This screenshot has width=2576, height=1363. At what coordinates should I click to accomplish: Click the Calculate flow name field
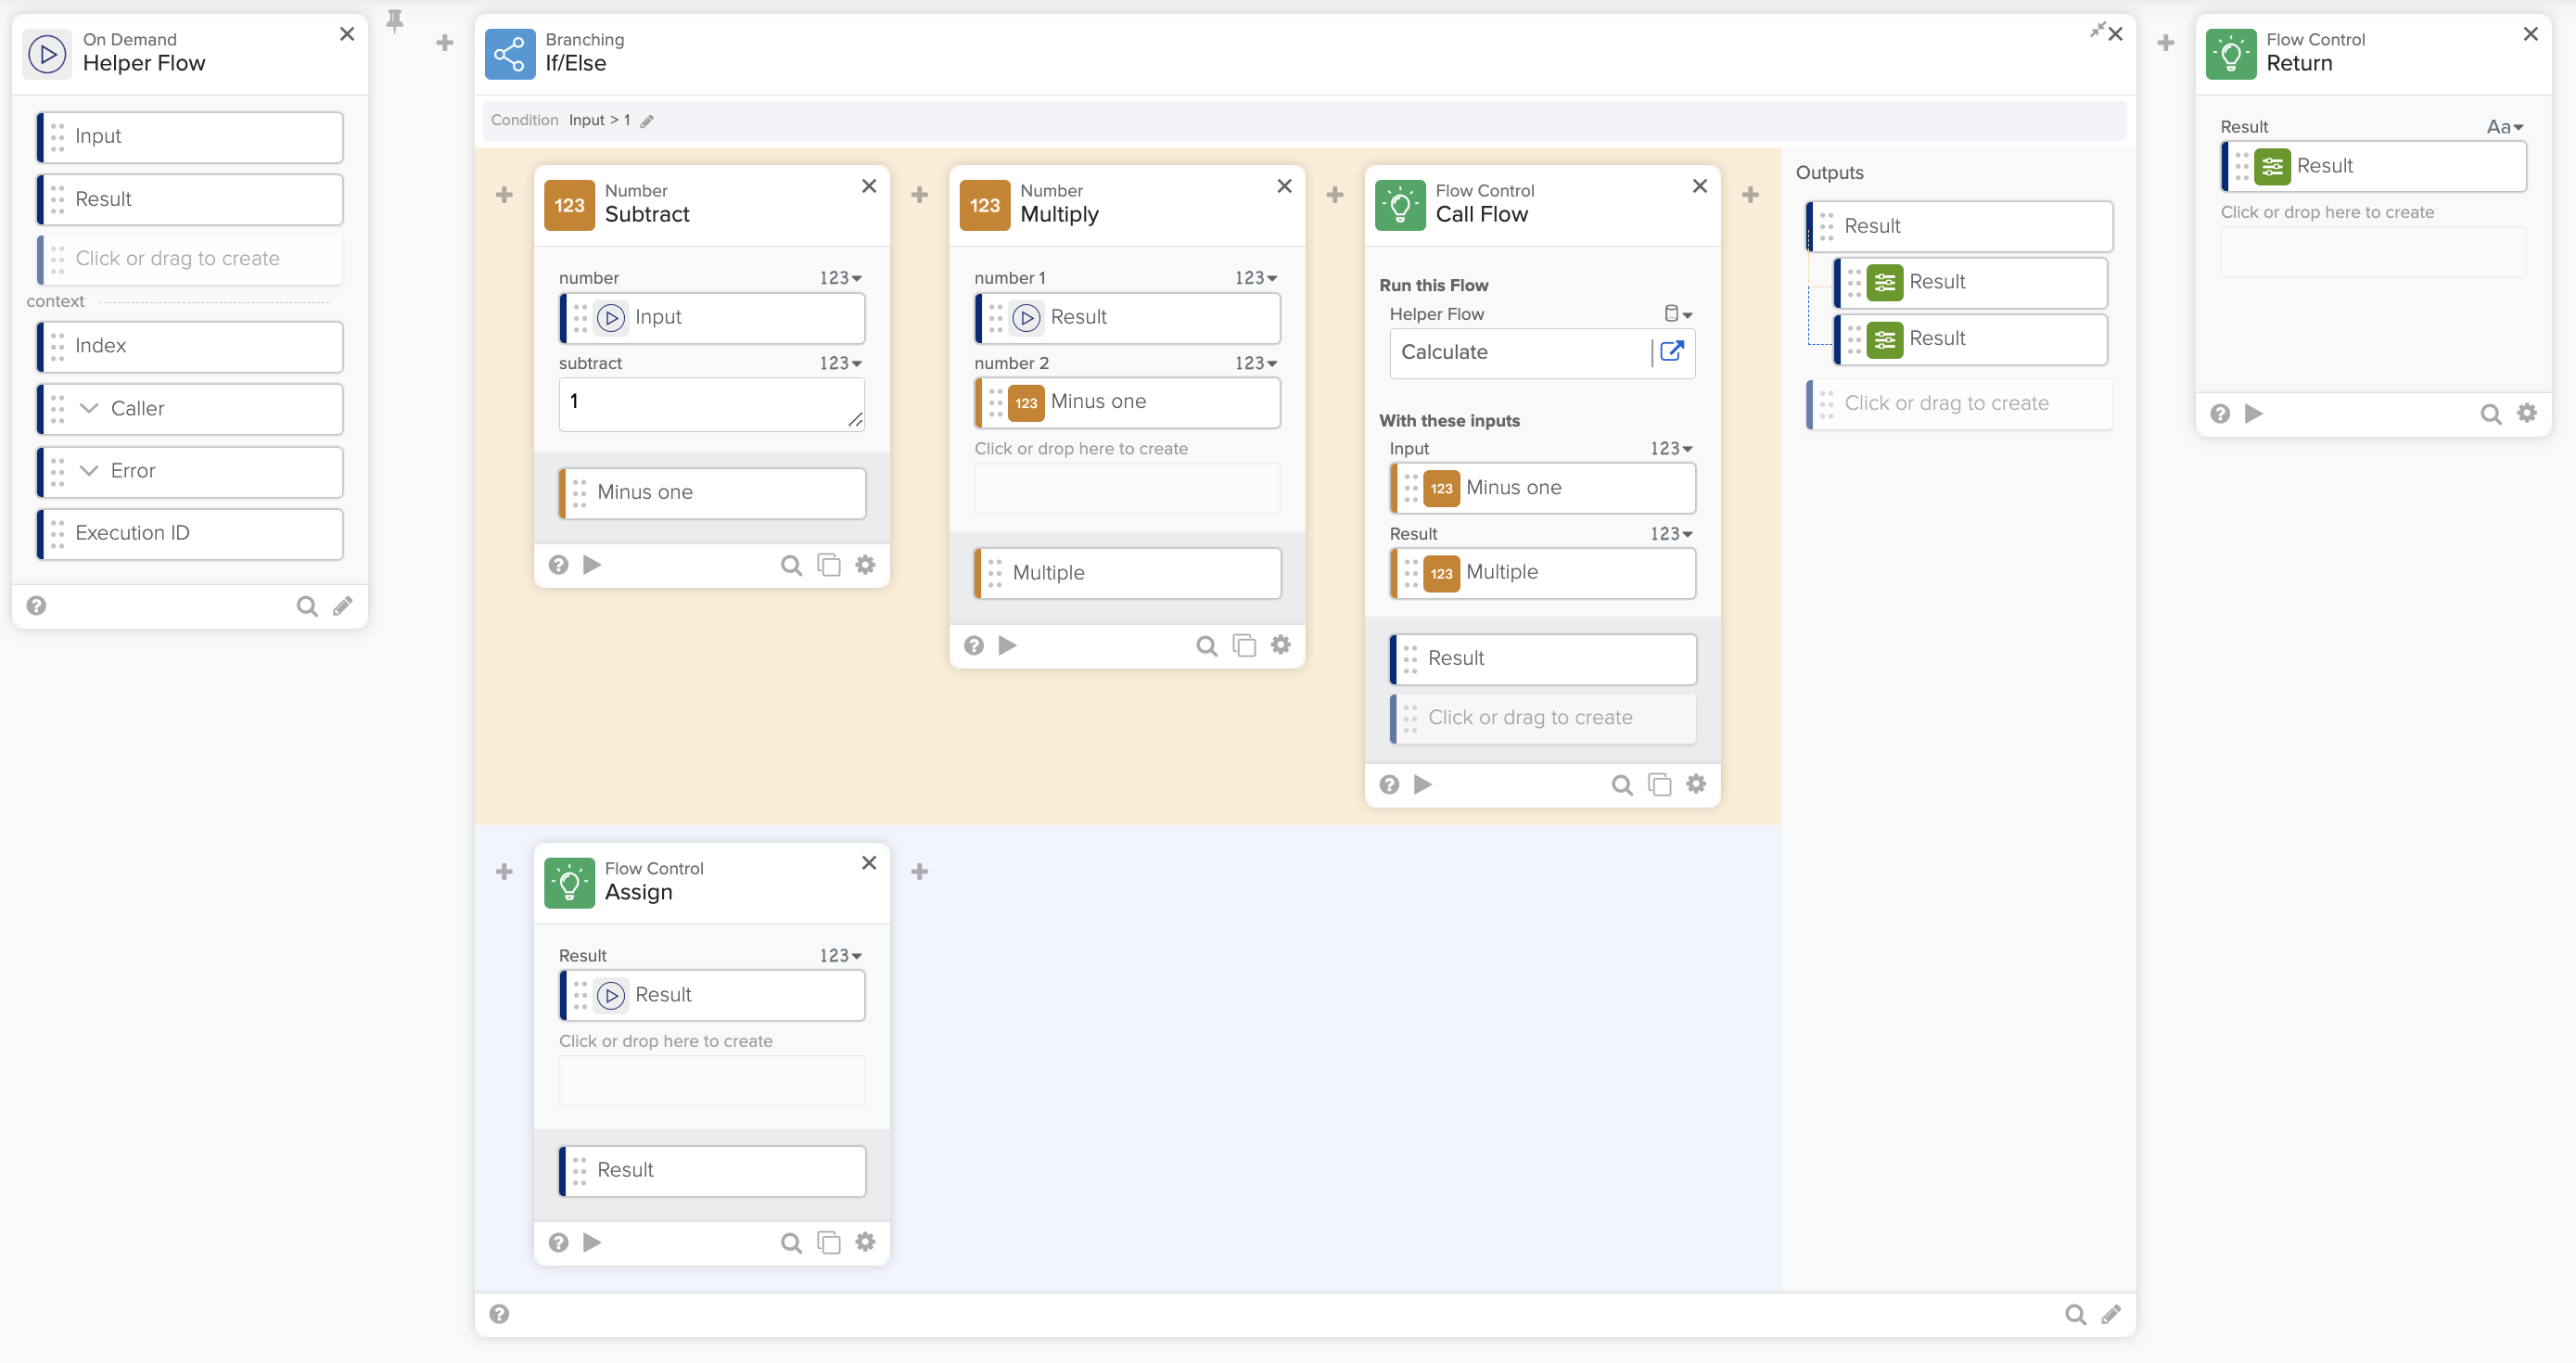[1510, 352]
